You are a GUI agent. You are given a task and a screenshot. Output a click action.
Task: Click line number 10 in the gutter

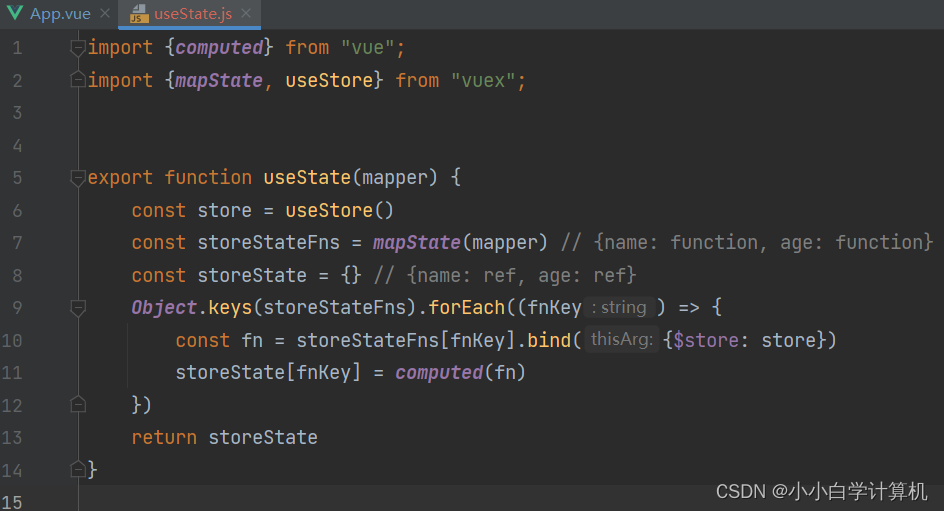12,341
